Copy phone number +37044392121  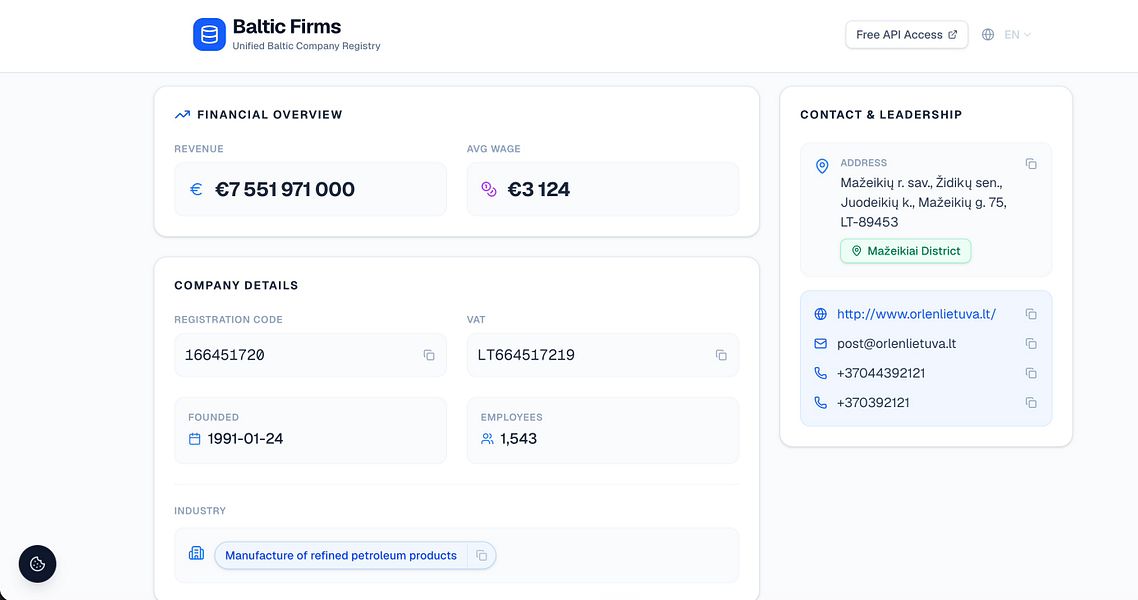(1031, 373)
